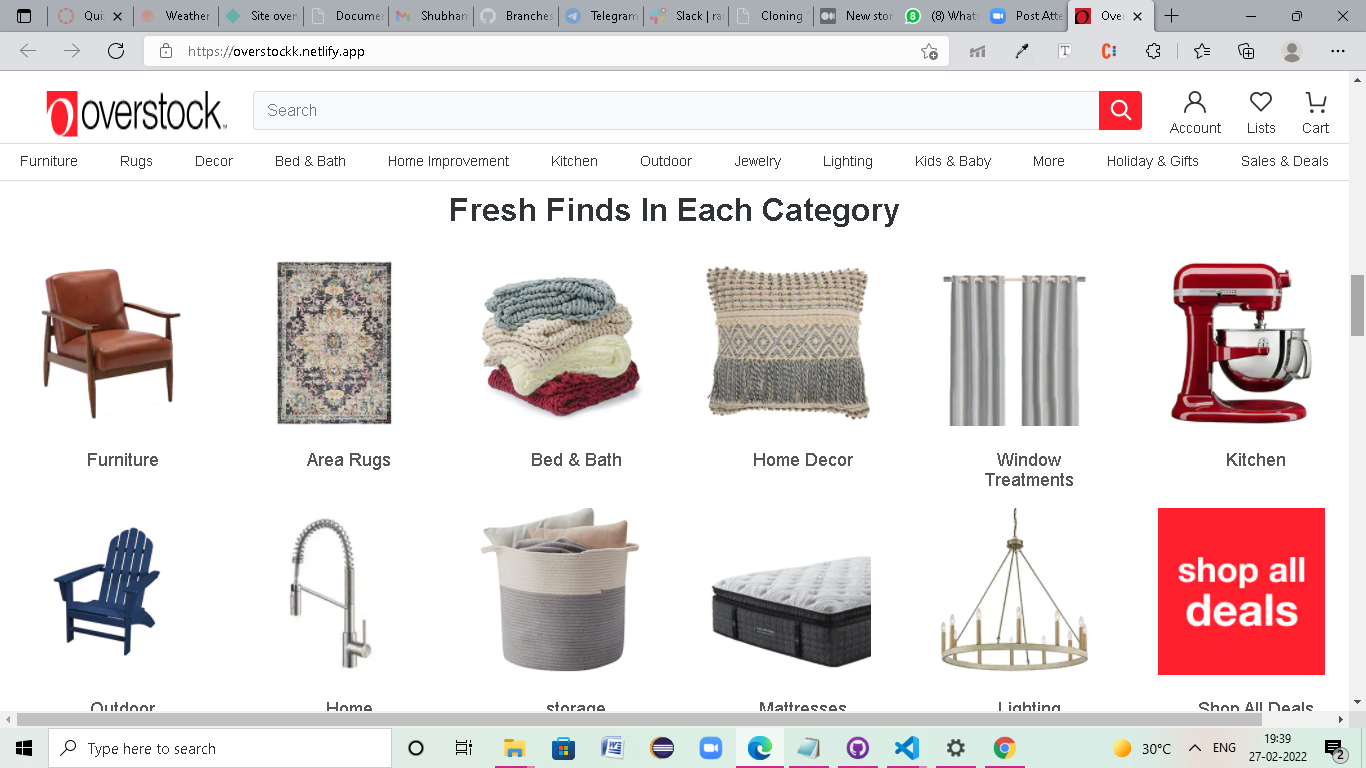Screen dimensions: 1366x768
Task: Open browser Settings and more menu
Action: (1338, 51)
